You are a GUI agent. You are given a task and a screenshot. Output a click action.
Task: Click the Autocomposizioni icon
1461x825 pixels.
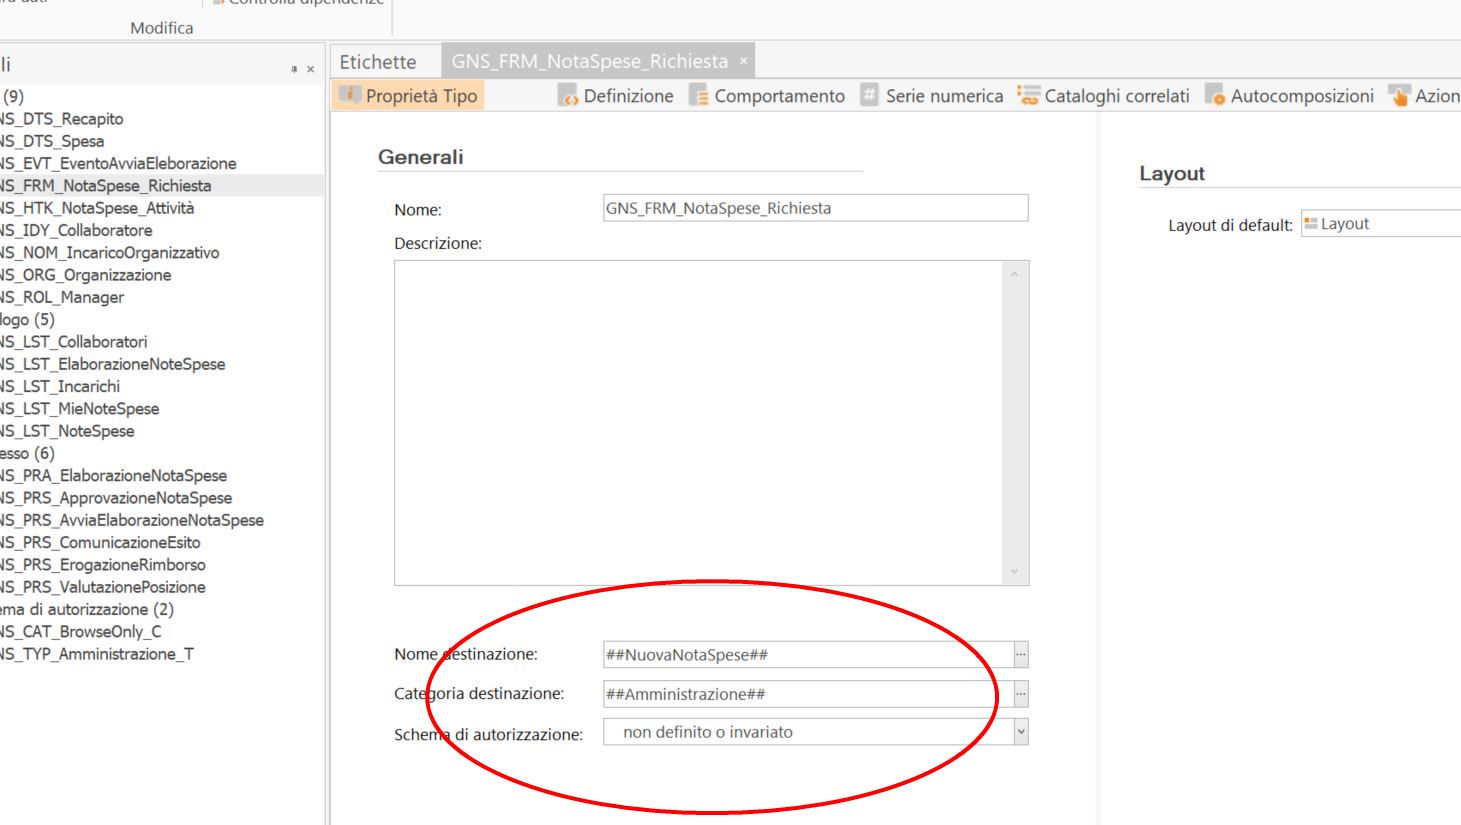tap(1215, 95)
